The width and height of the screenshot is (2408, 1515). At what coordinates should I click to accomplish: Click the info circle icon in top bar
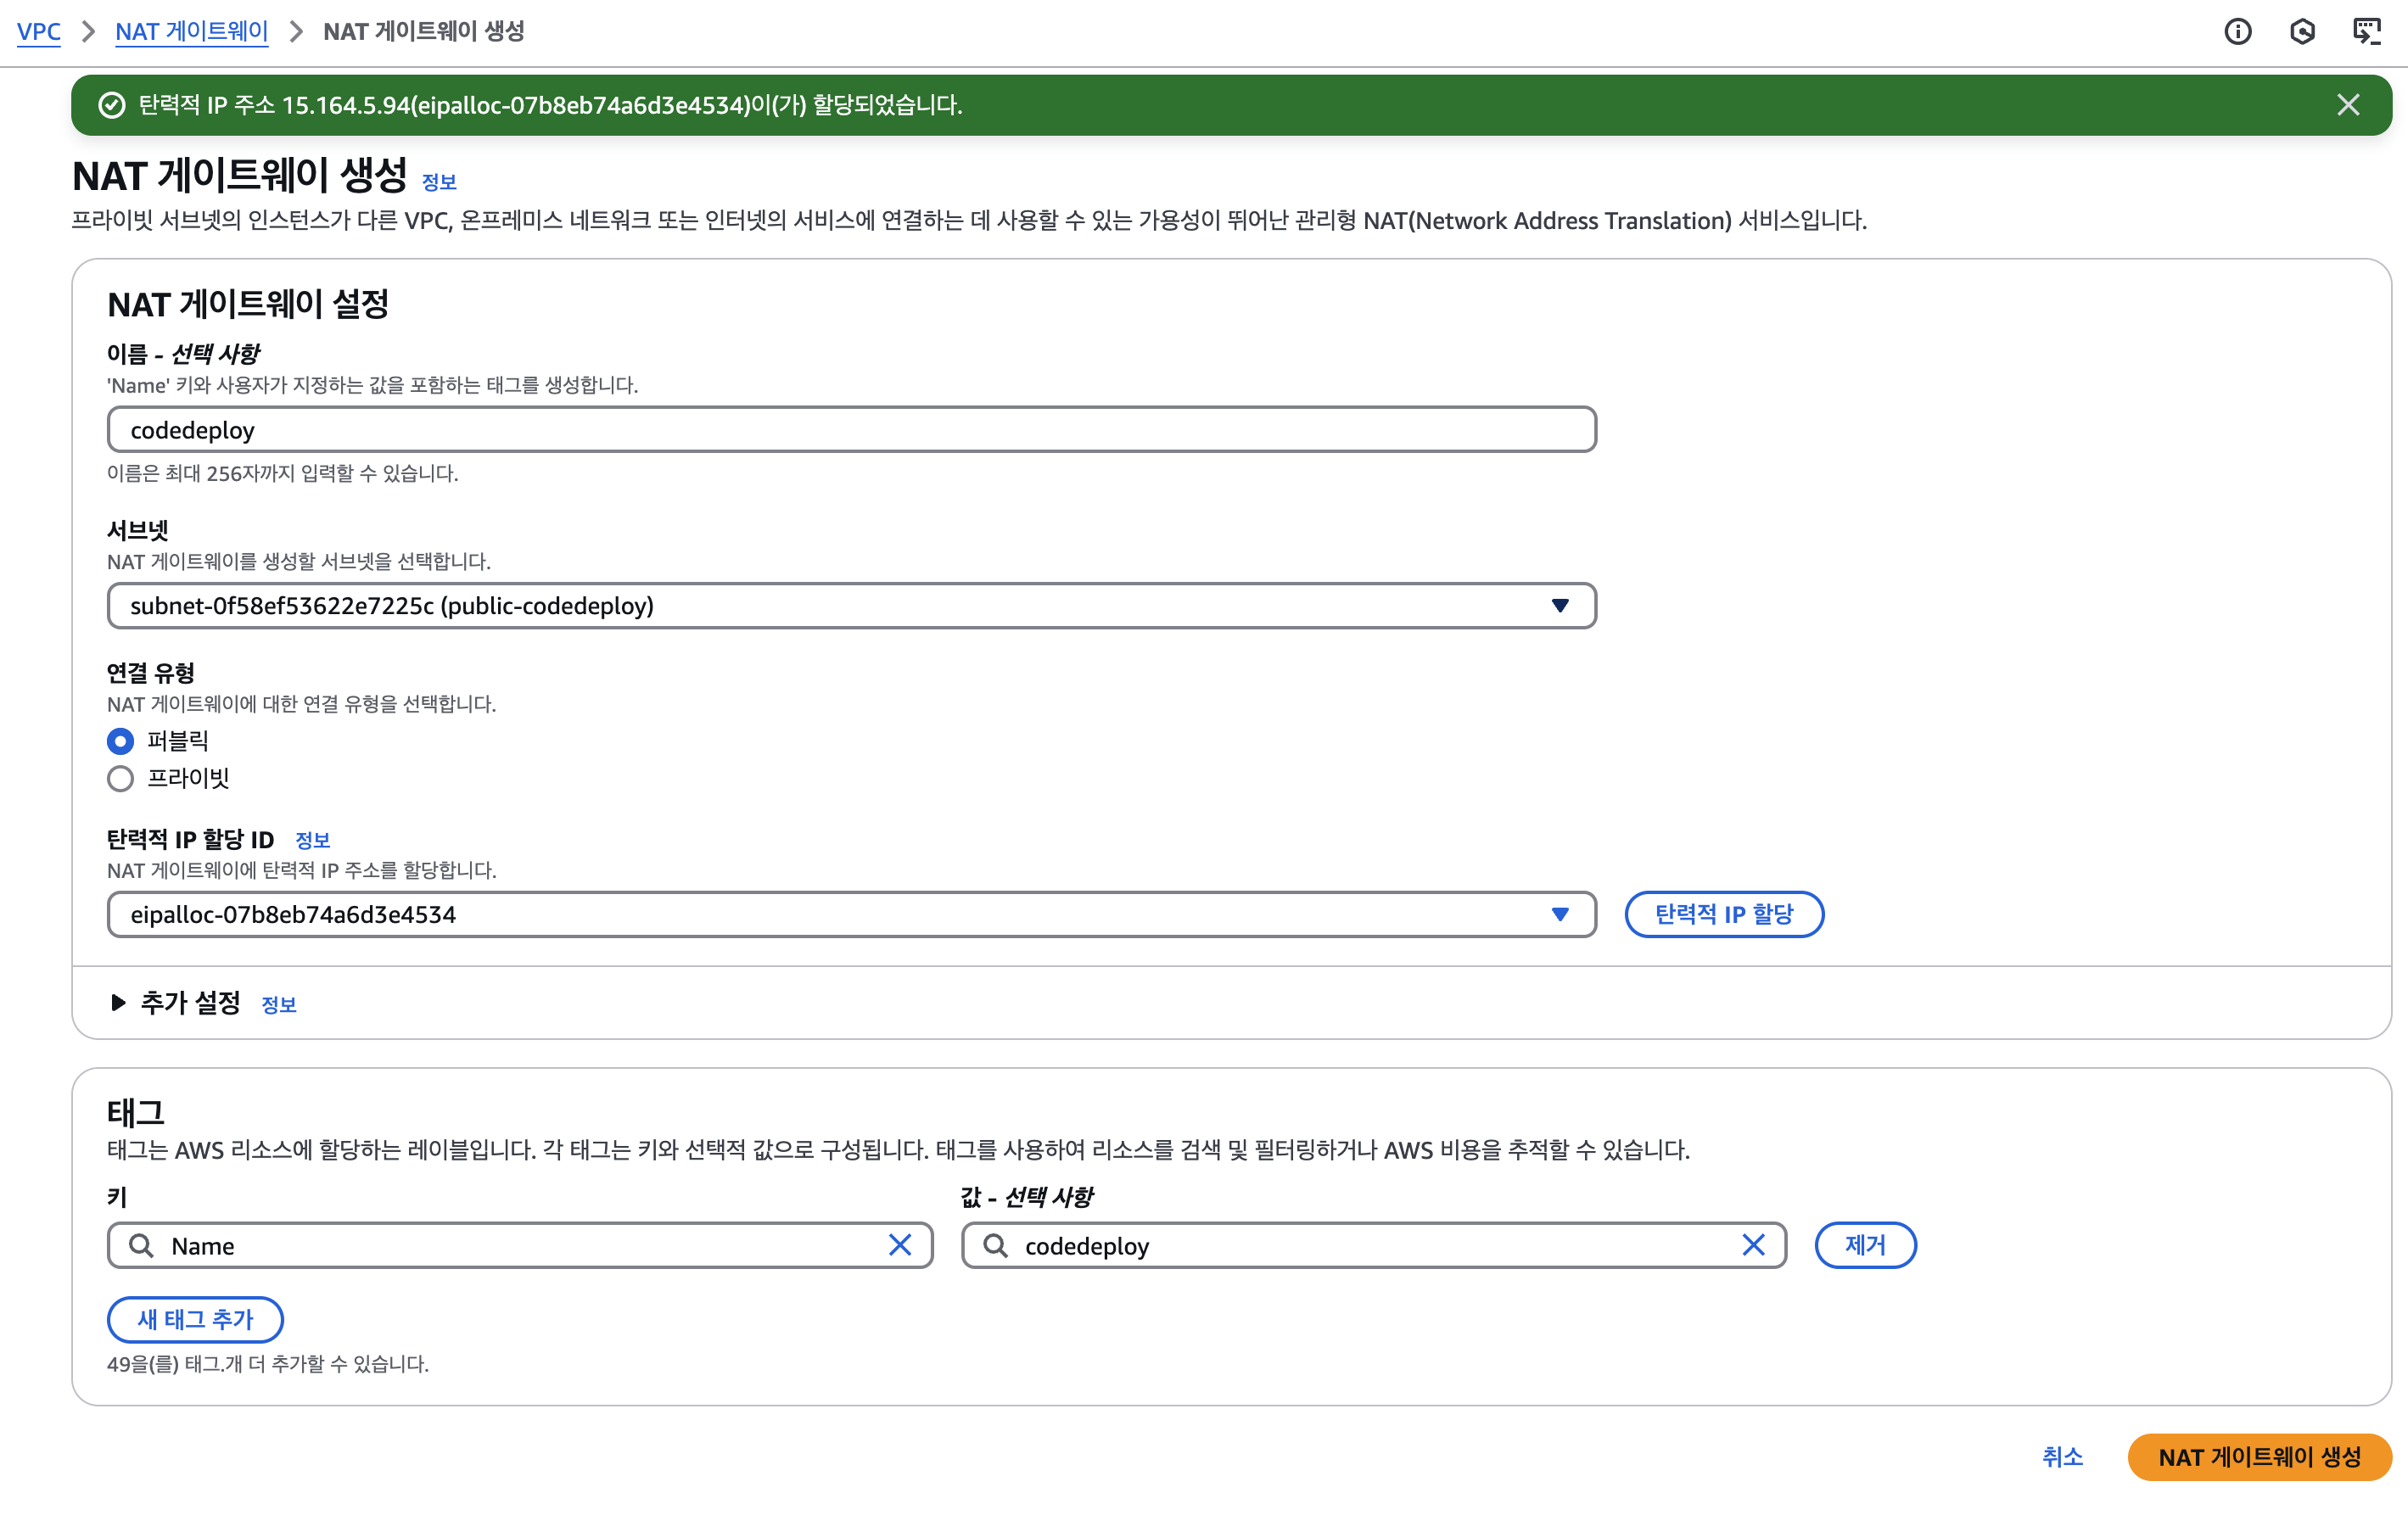coord(2237,32)
